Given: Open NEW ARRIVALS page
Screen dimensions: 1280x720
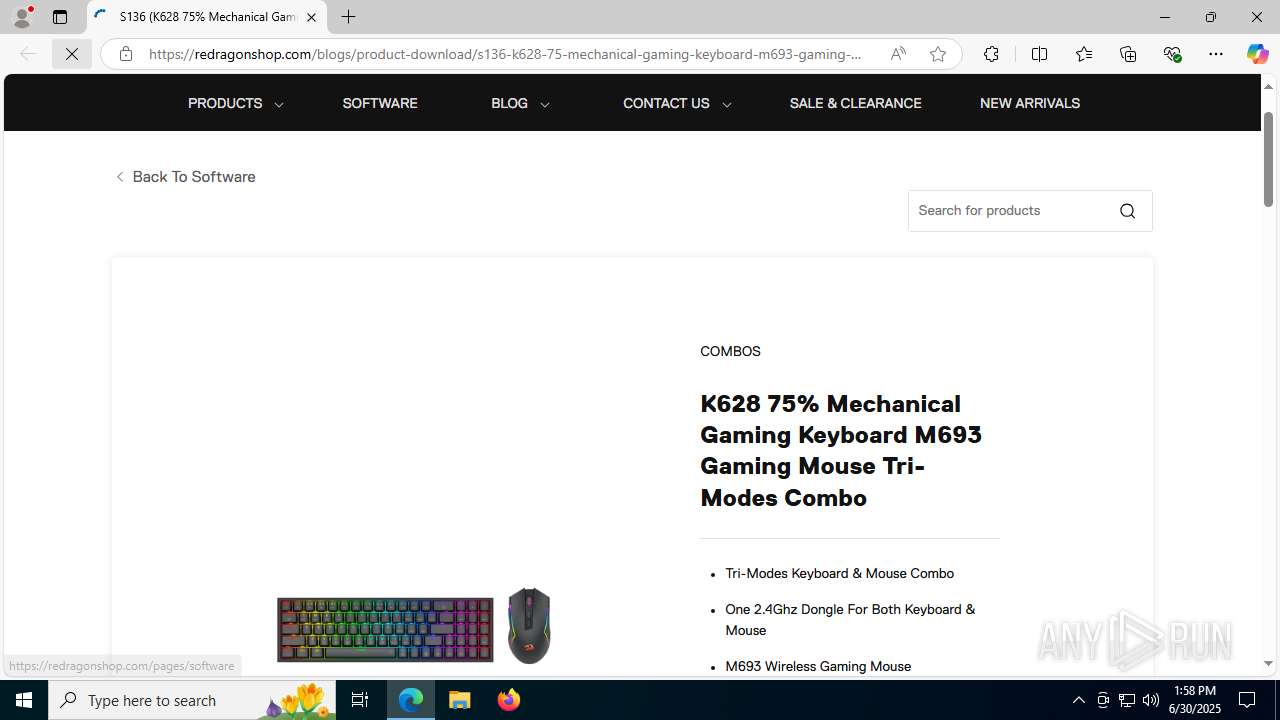Looking at the screenshot, I should click(x=1030, y=103).
